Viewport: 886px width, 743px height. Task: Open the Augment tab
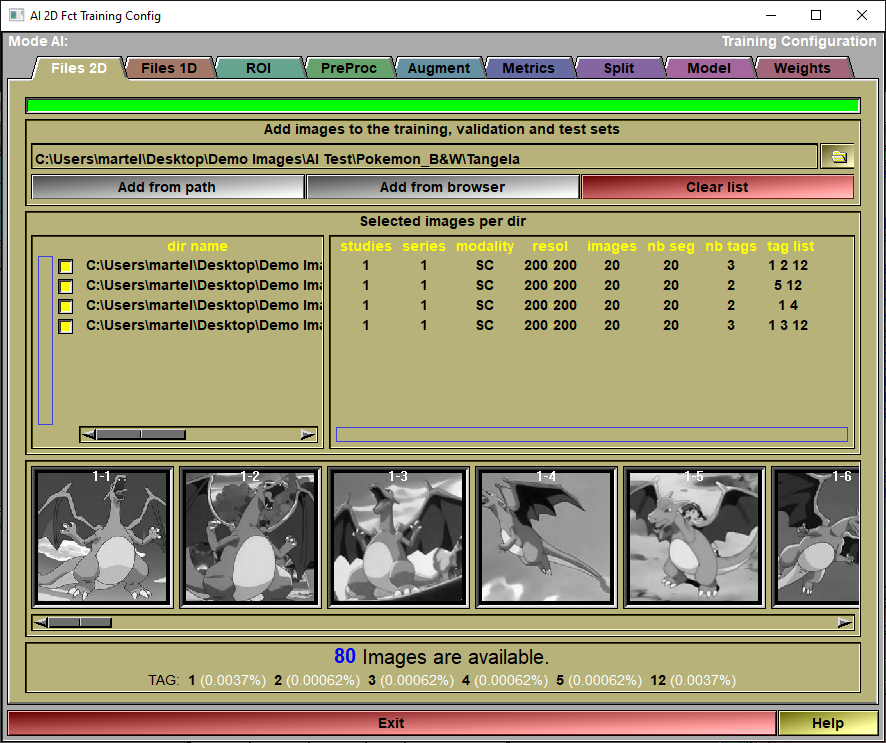click(x=438, y=68)
